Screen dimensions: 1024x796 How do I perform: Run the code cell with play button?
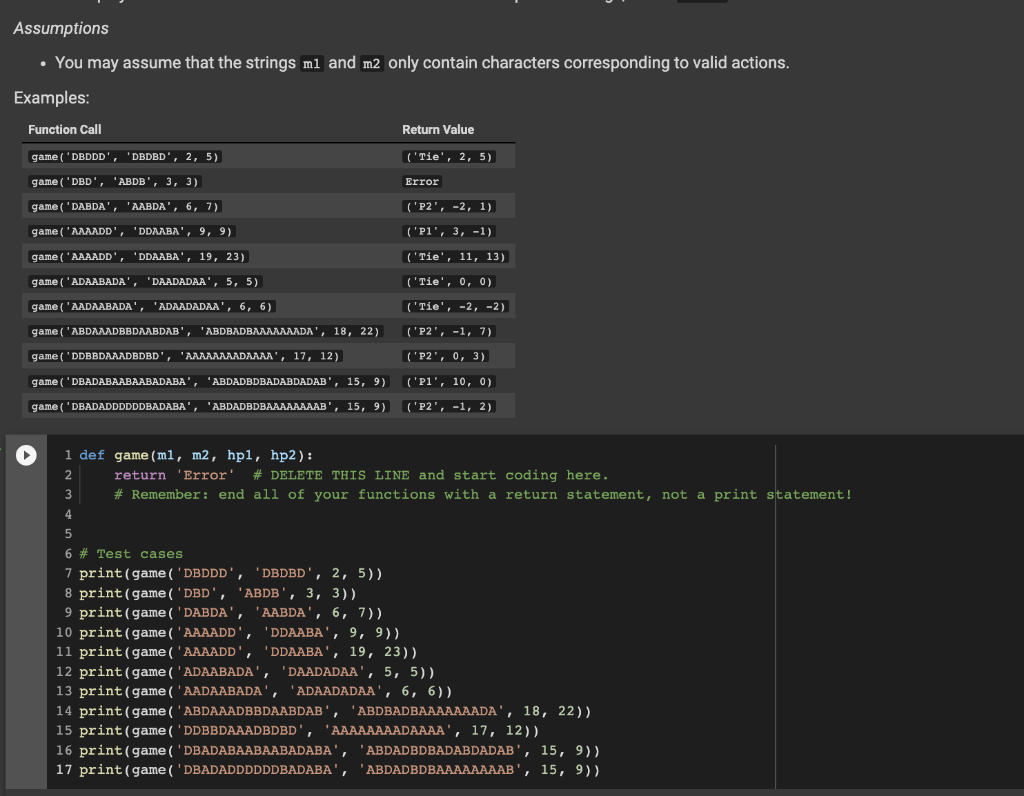tap(26, 455)
